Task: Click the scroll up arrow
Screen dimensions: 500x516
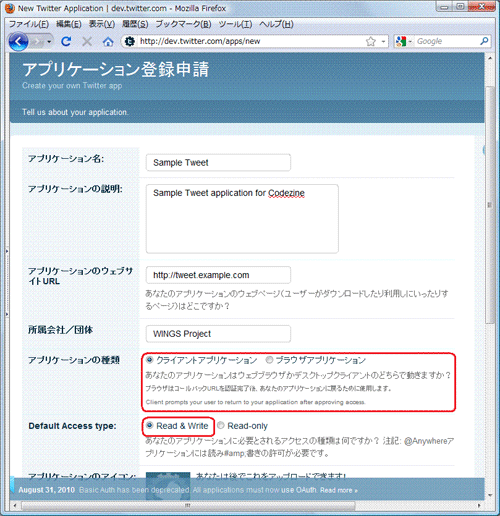Action: click(x=489, y=58)
